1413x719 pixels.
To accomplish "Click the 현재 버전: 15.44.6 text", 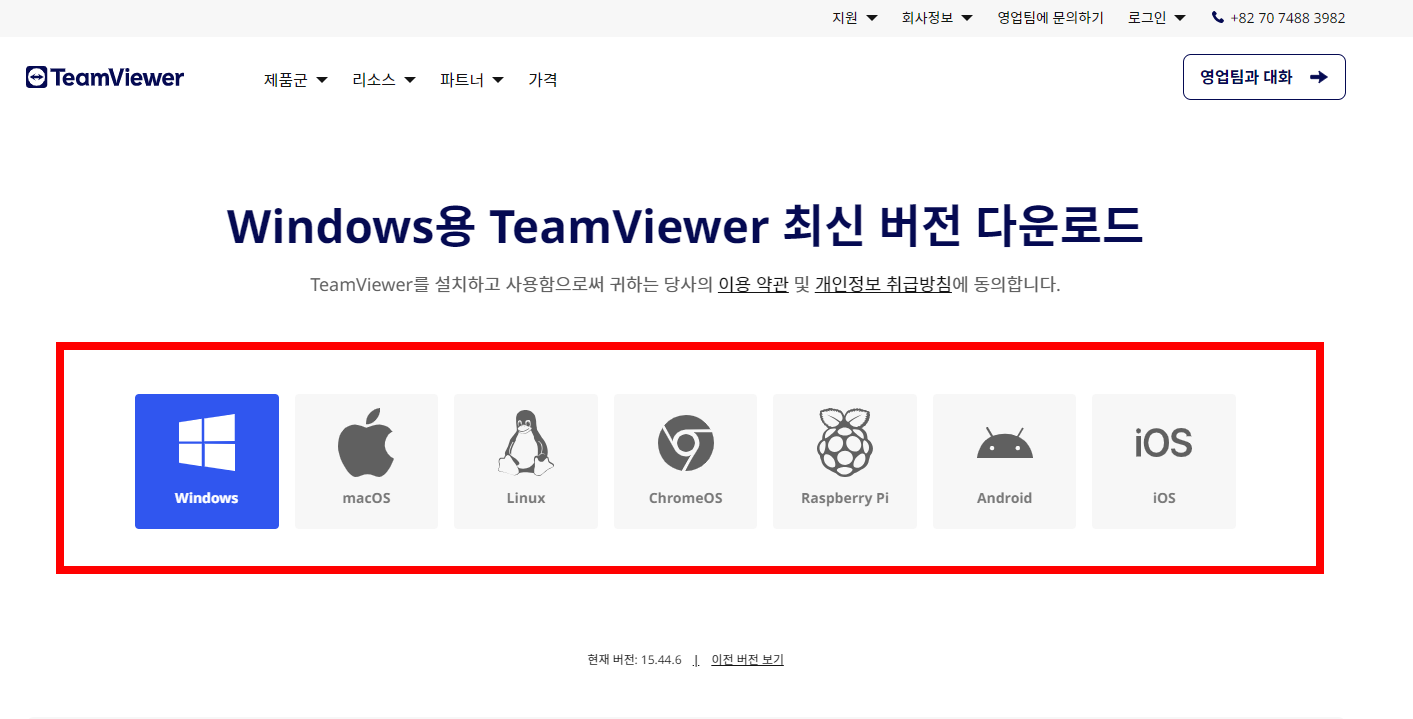I will (x=635, y=660).
